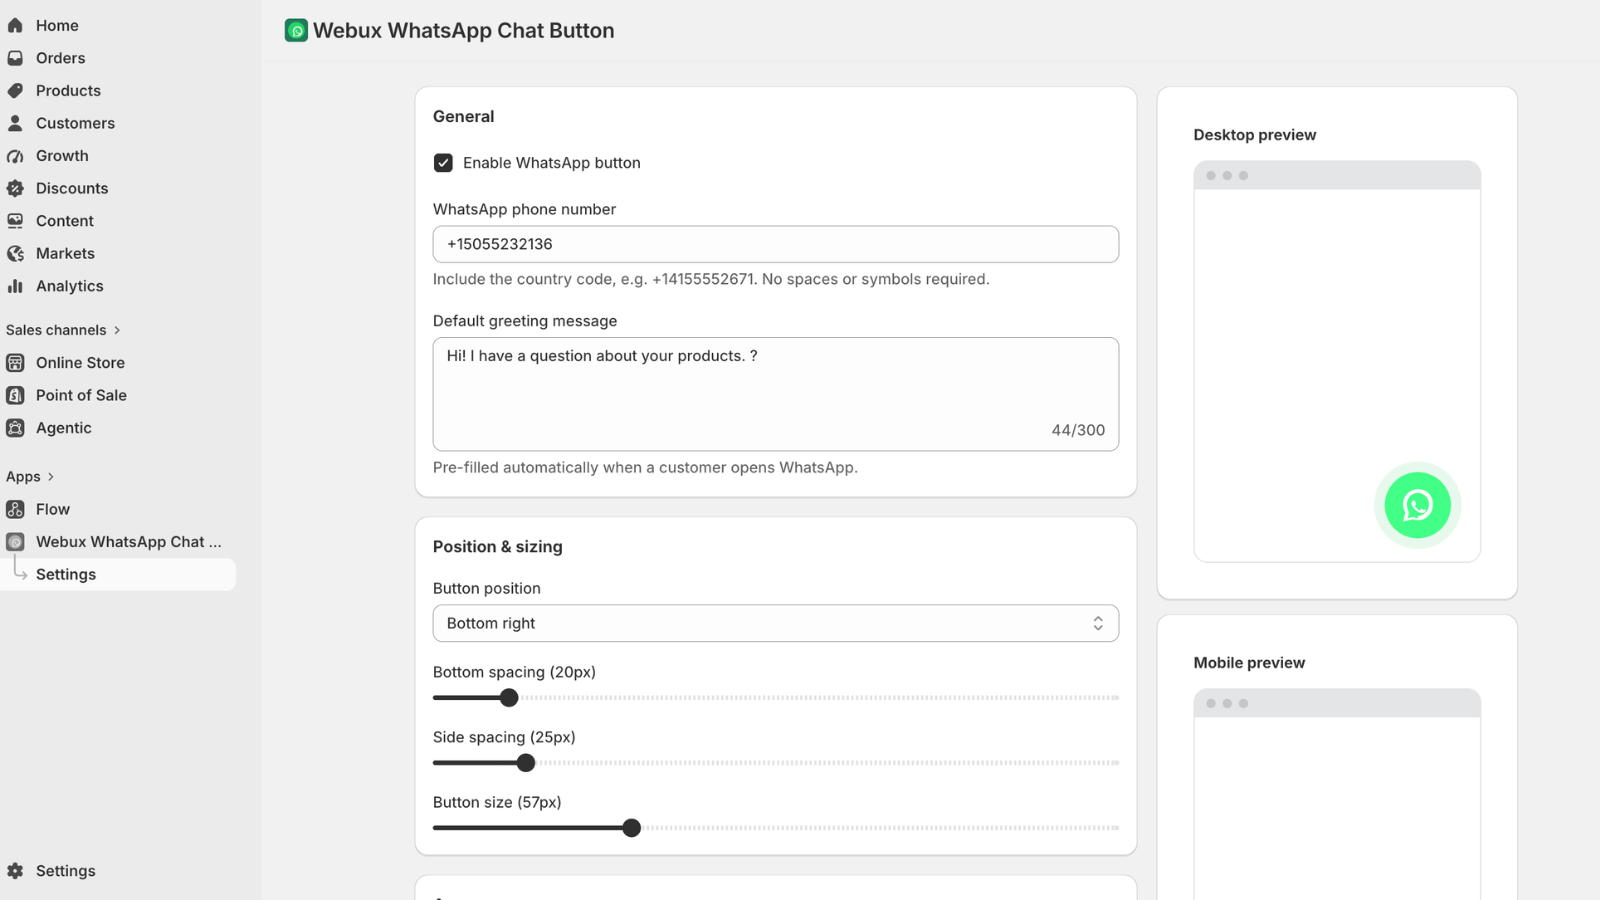Click the Desktop preview heading
1600x900 pixels.
(x=1255, y=135)
